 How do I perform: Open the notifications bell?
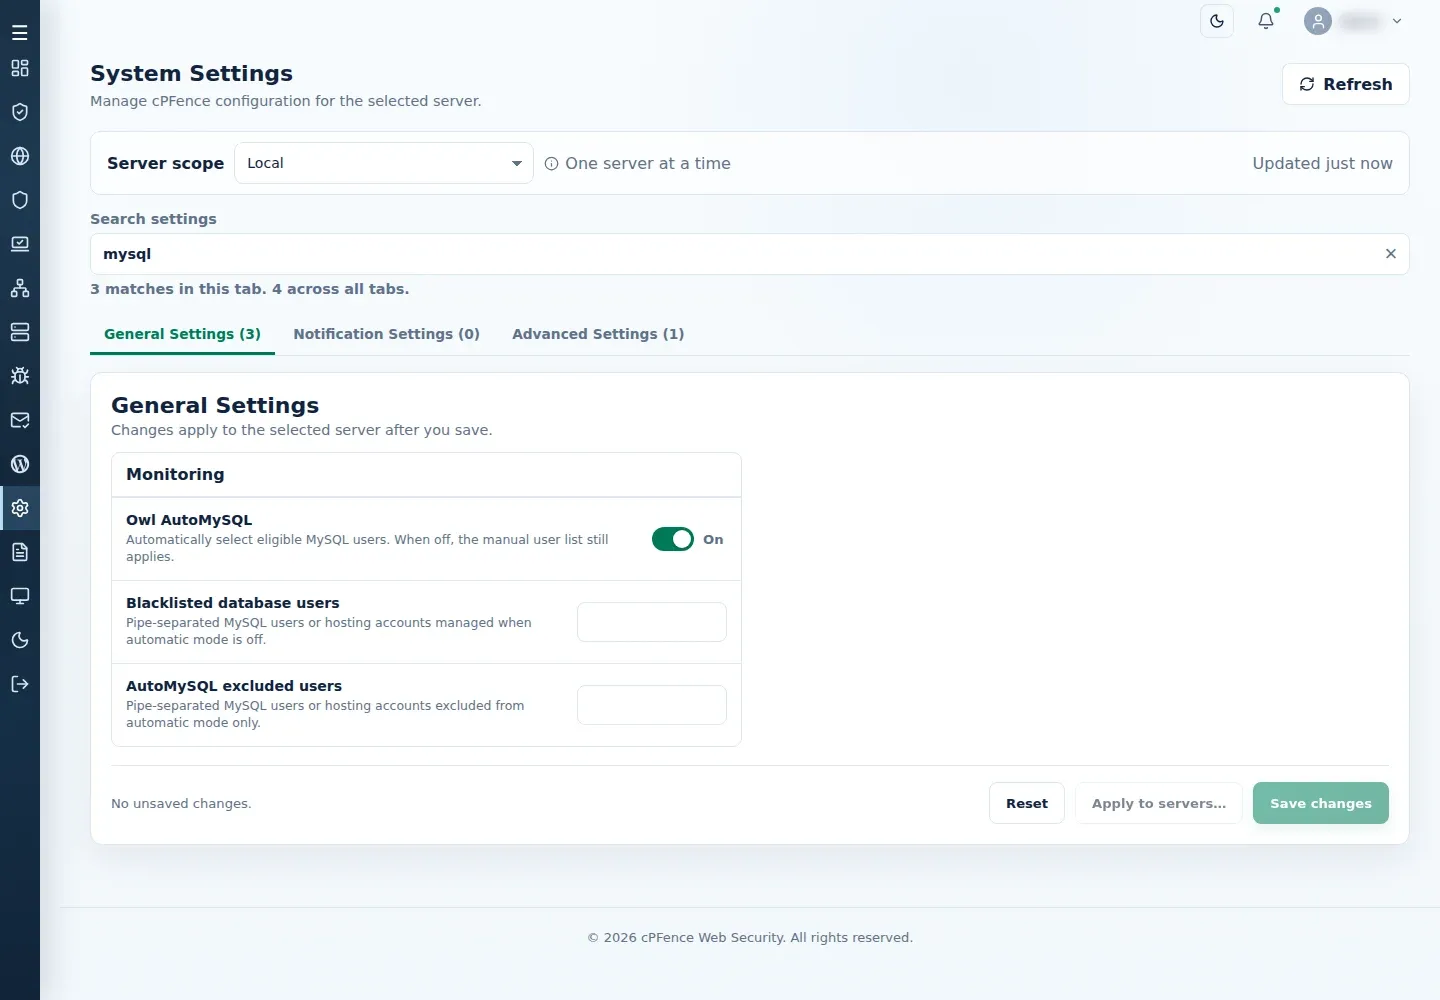[x=1266, y=21]
